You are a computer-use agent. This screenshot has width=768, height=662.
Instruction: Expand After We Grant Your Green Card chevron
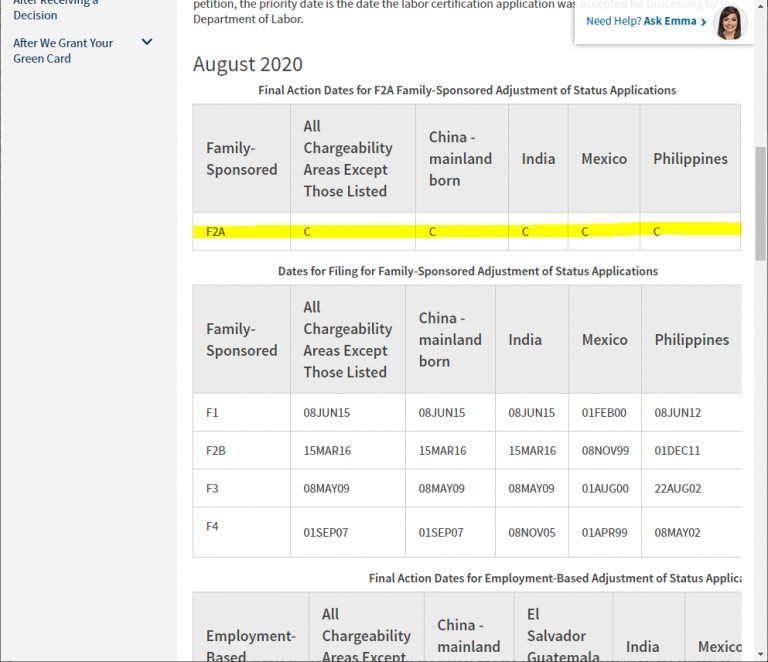pyautogui.click(x=146, y=42)
